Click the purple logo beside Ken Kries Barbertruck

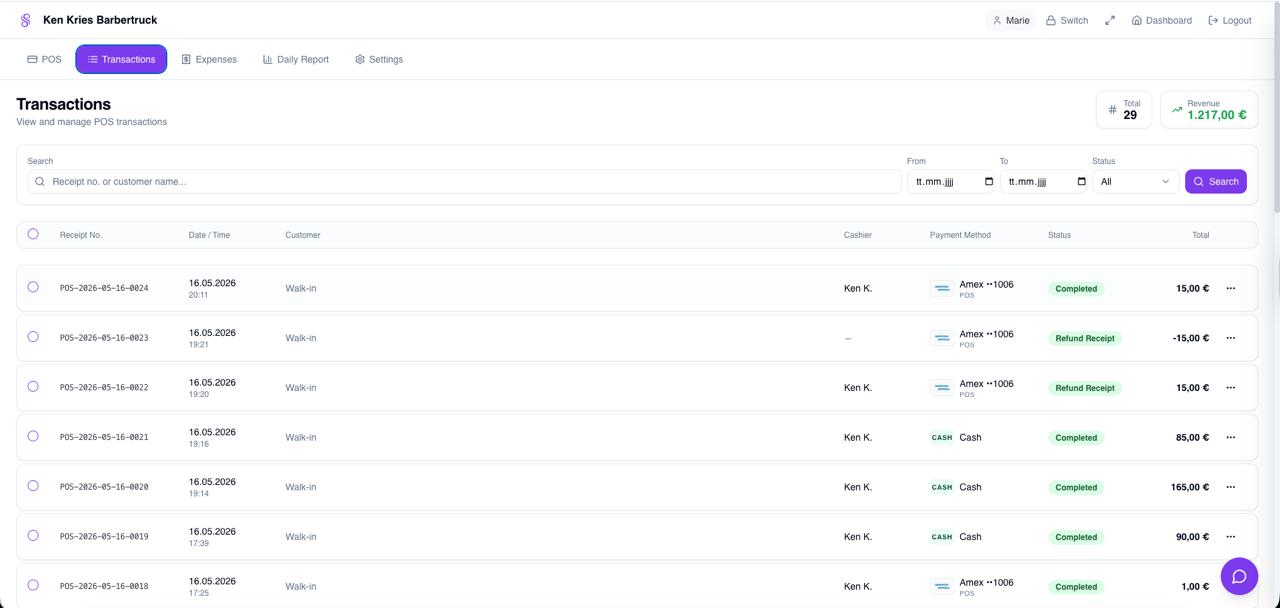(x=26, y=20)
